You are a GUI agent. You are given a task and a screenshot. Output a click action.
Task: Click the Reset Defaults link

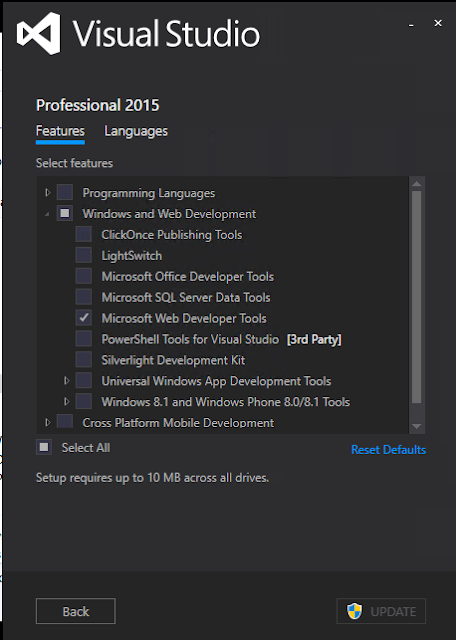pos(388,449)
